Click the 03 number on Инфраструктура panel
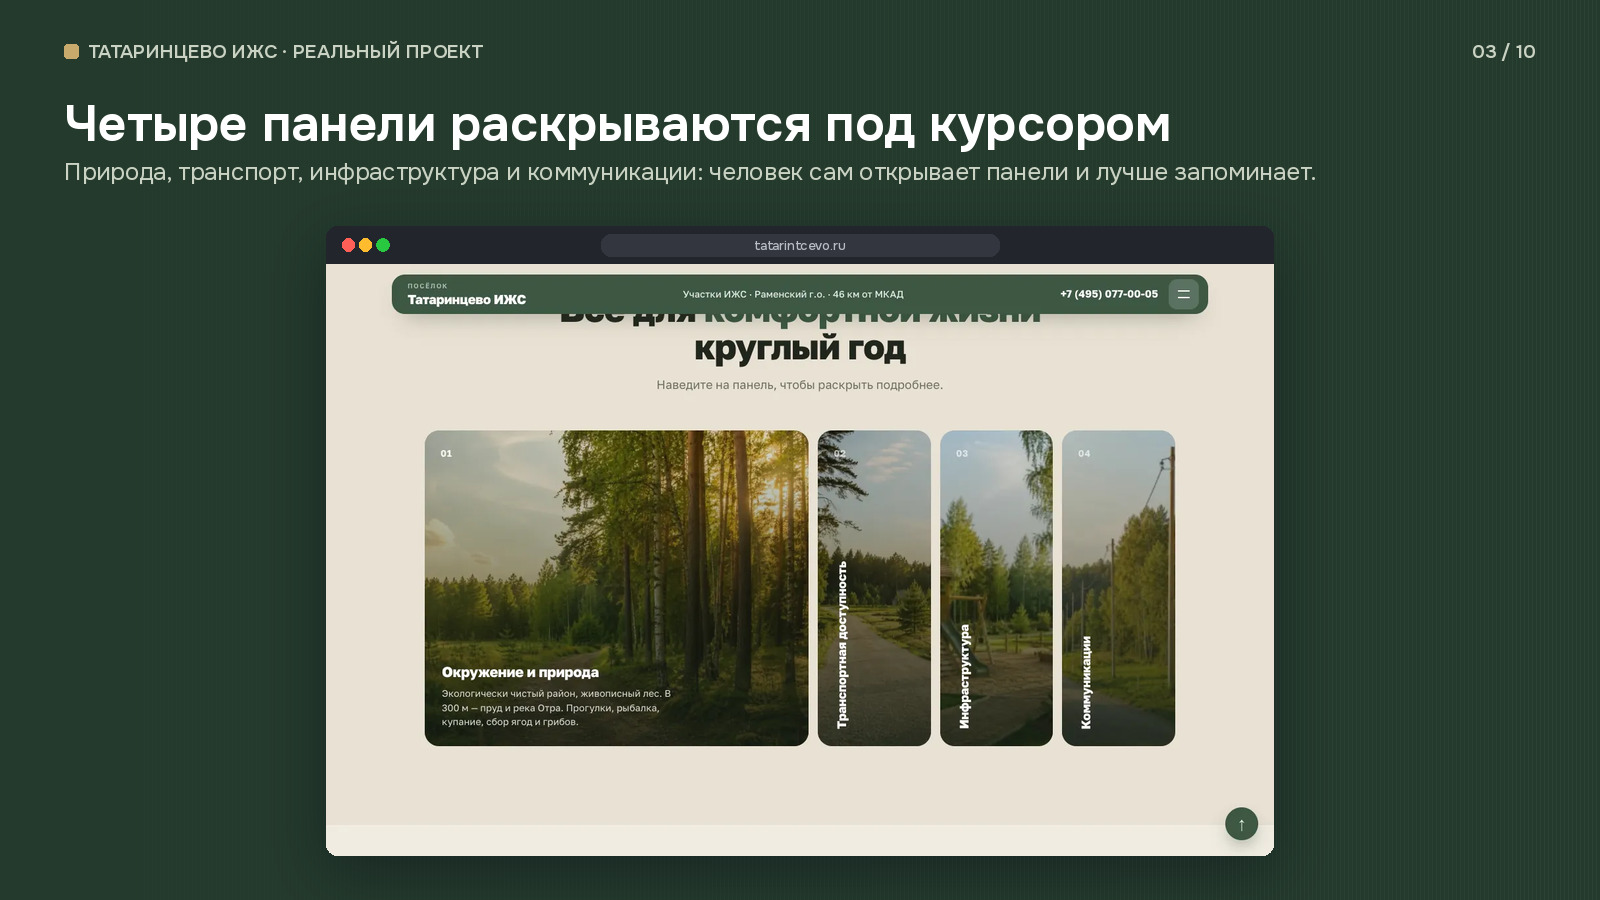1600x900 pixels. (962, 453)
